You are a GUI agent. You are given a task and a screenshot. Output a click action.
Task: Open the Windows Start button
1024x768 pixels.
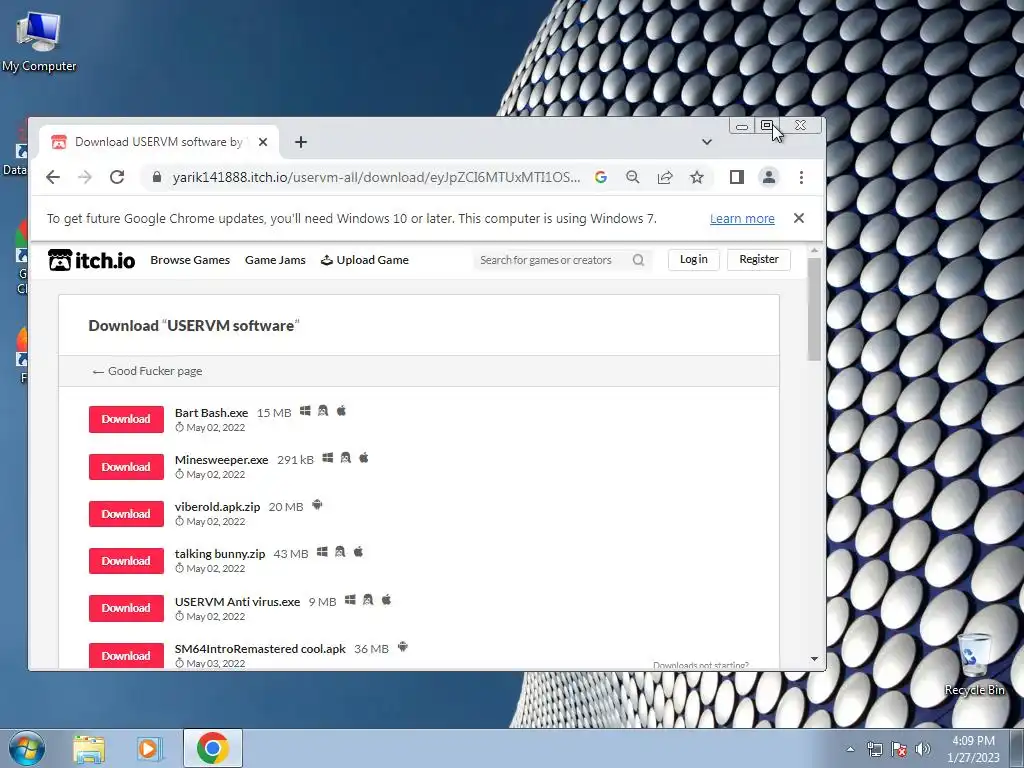pos(27,748)
